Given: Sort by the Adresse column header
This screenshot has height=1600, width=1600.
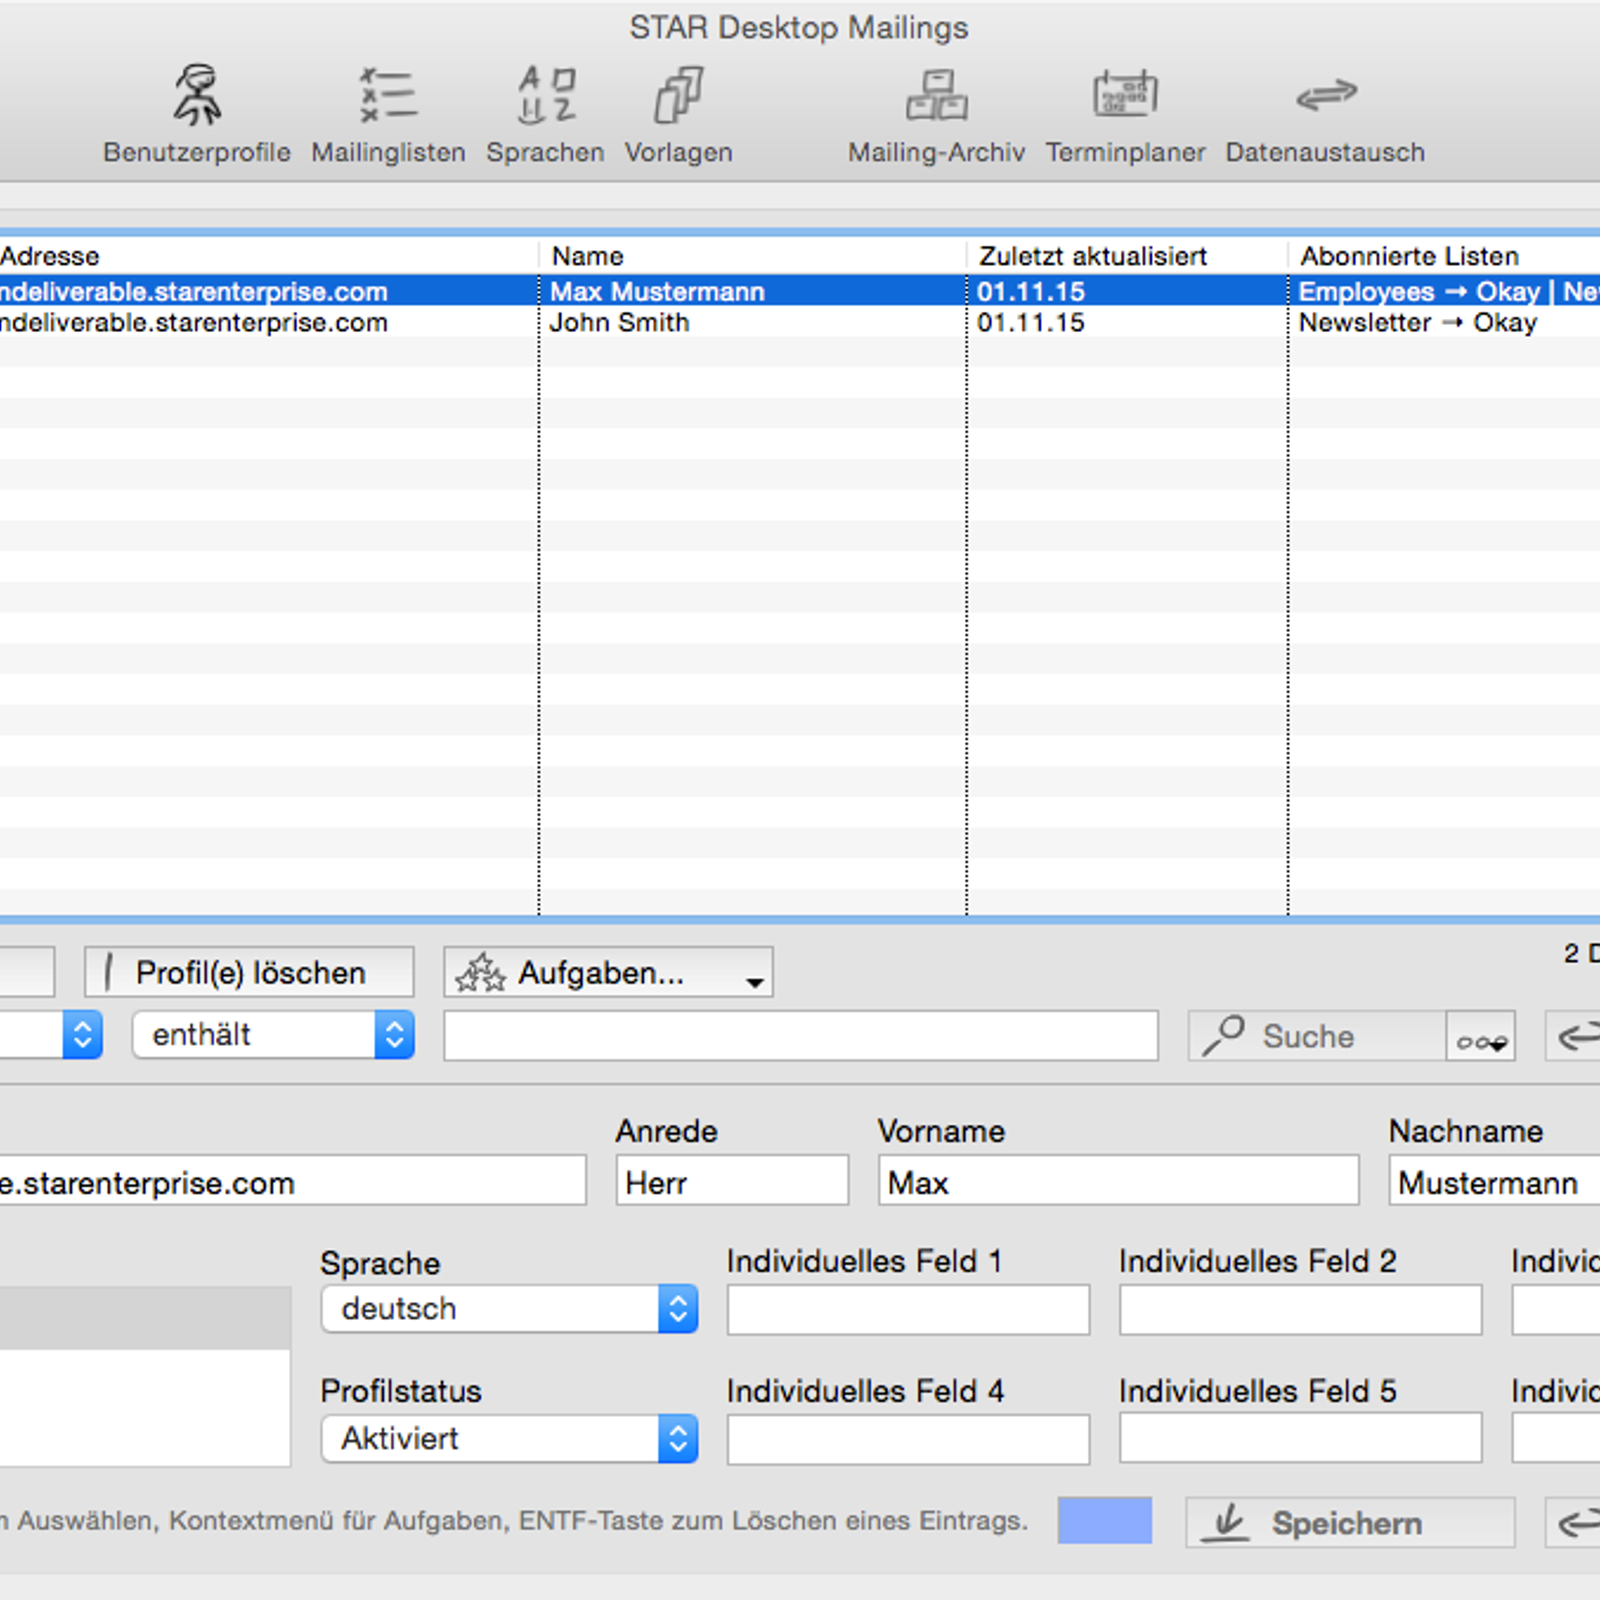Looking at the screenshot, I should pyautogui.click(x=268, y=256).
